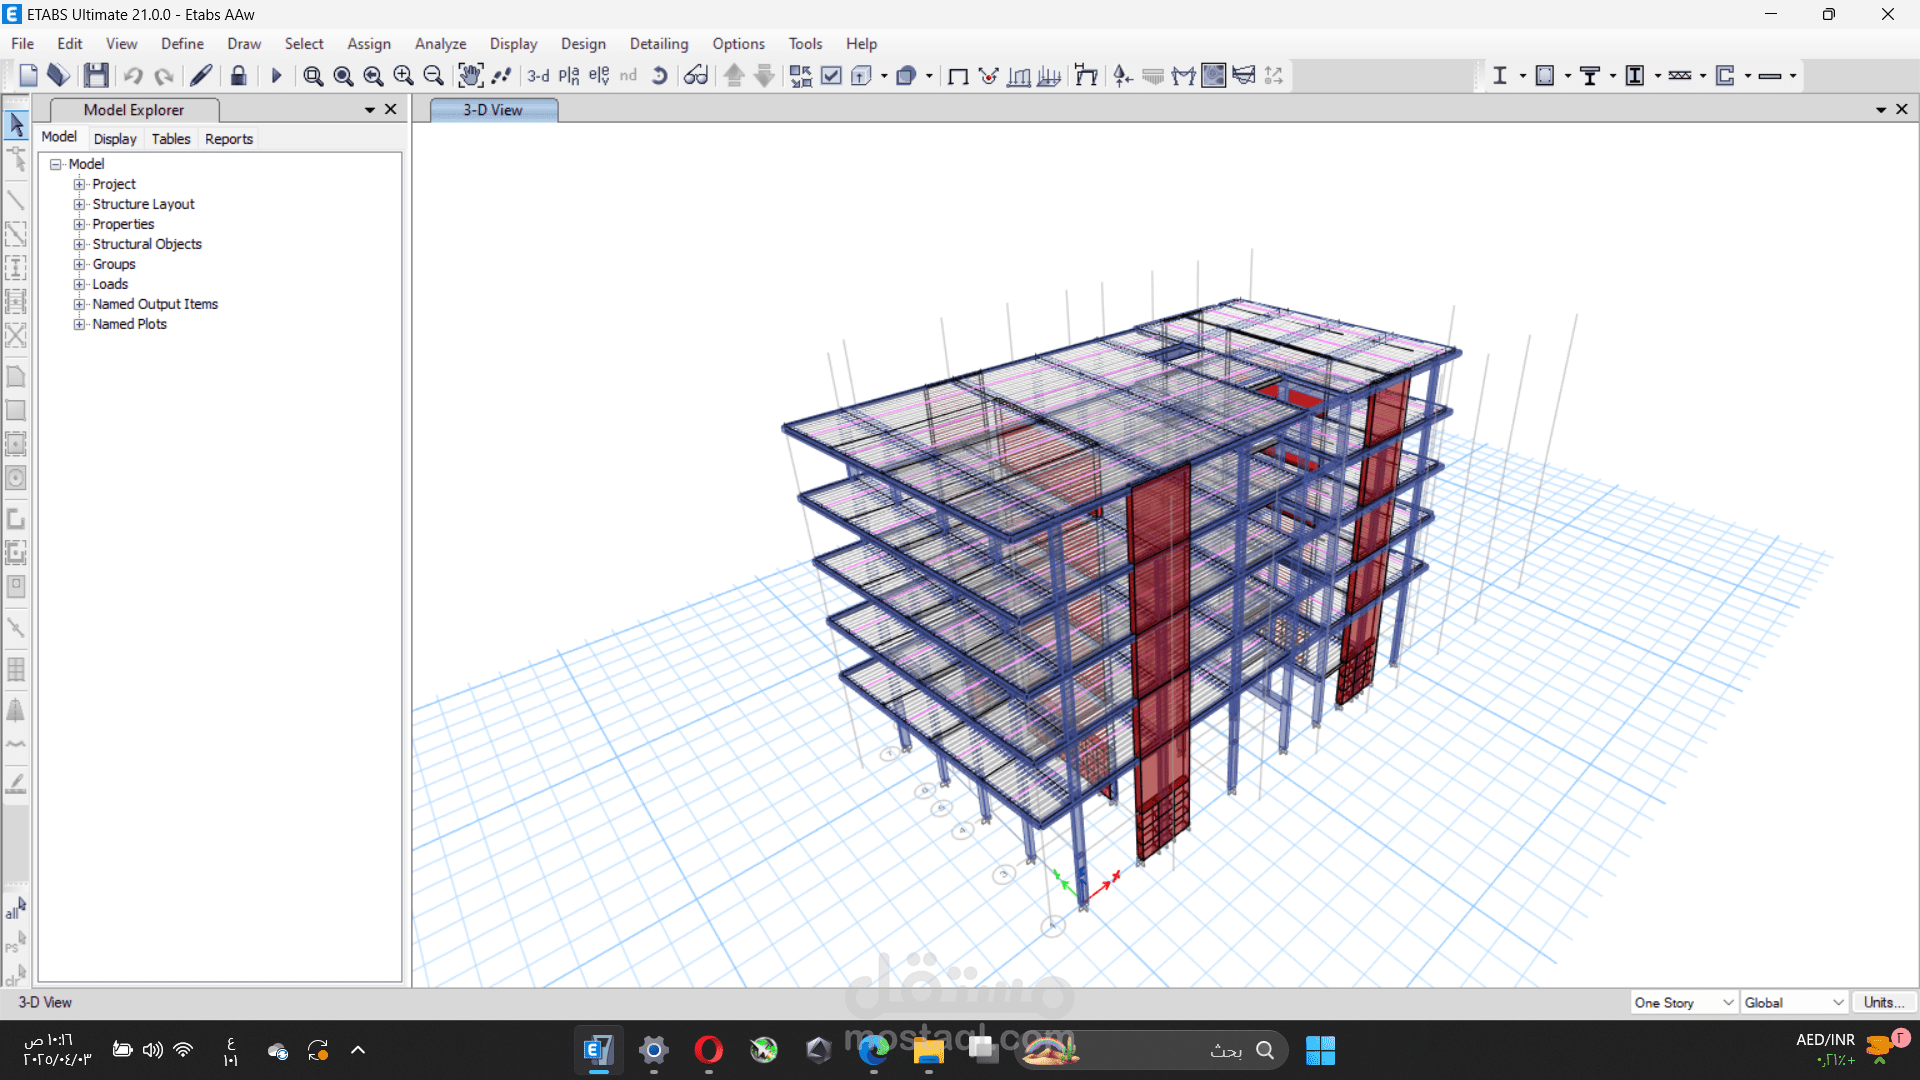Screen dimensions: 1920x1080
Task: Click the shear wall design C-shaped icon
Action: [1725, 75]
